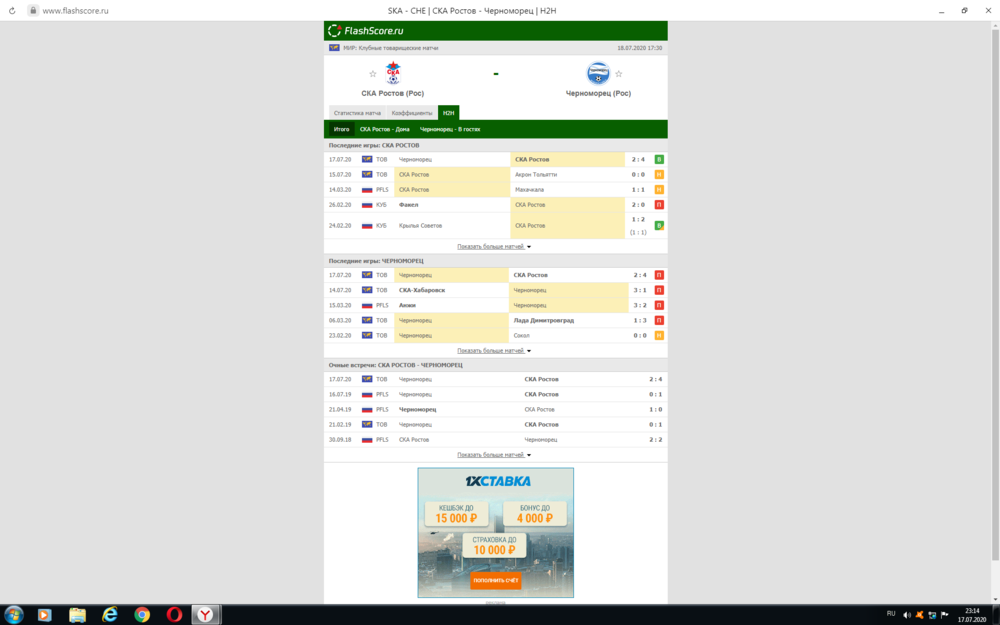Image resolution: width=1000 pixels, height=625 pixels.
Task: Open the Windows Start menu
Action: tap(13, 615)
